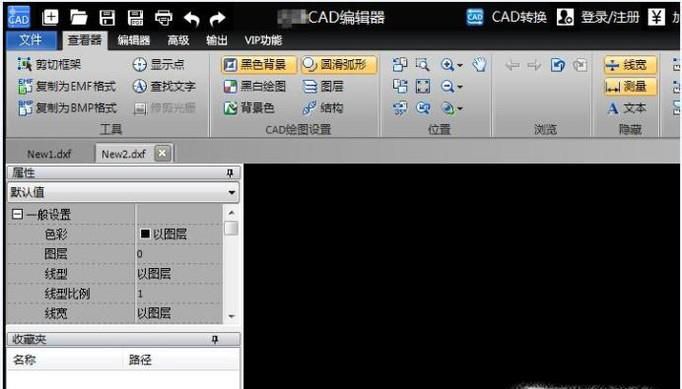The height and width of the screenshot is (389, 682).
Task: Click the 名称 column header
Action: (x=65, y=360)
